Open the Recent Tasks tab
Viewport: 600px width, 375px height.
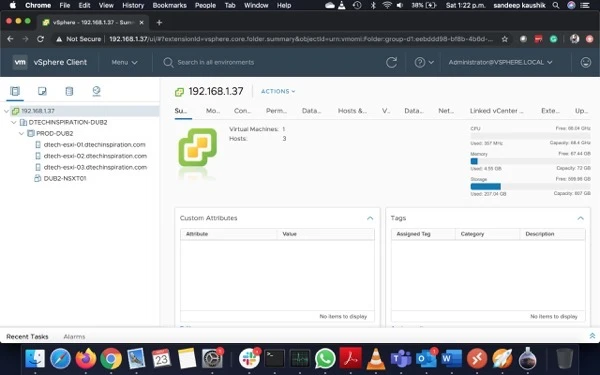pos(27,337)
